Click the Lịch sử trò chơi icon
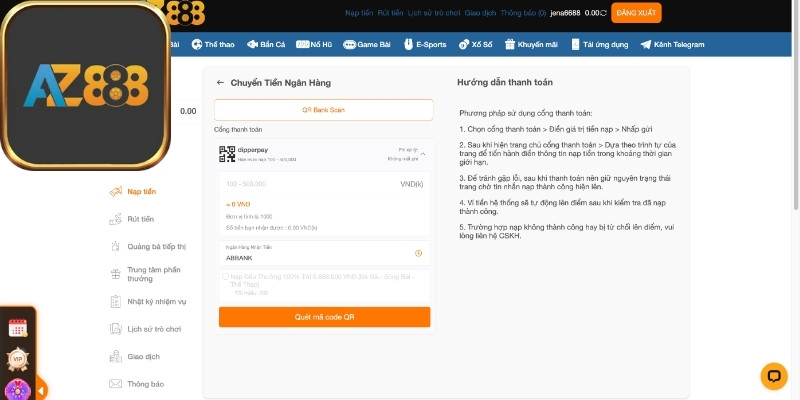The image size is (800, 400). tap(116, 329)
